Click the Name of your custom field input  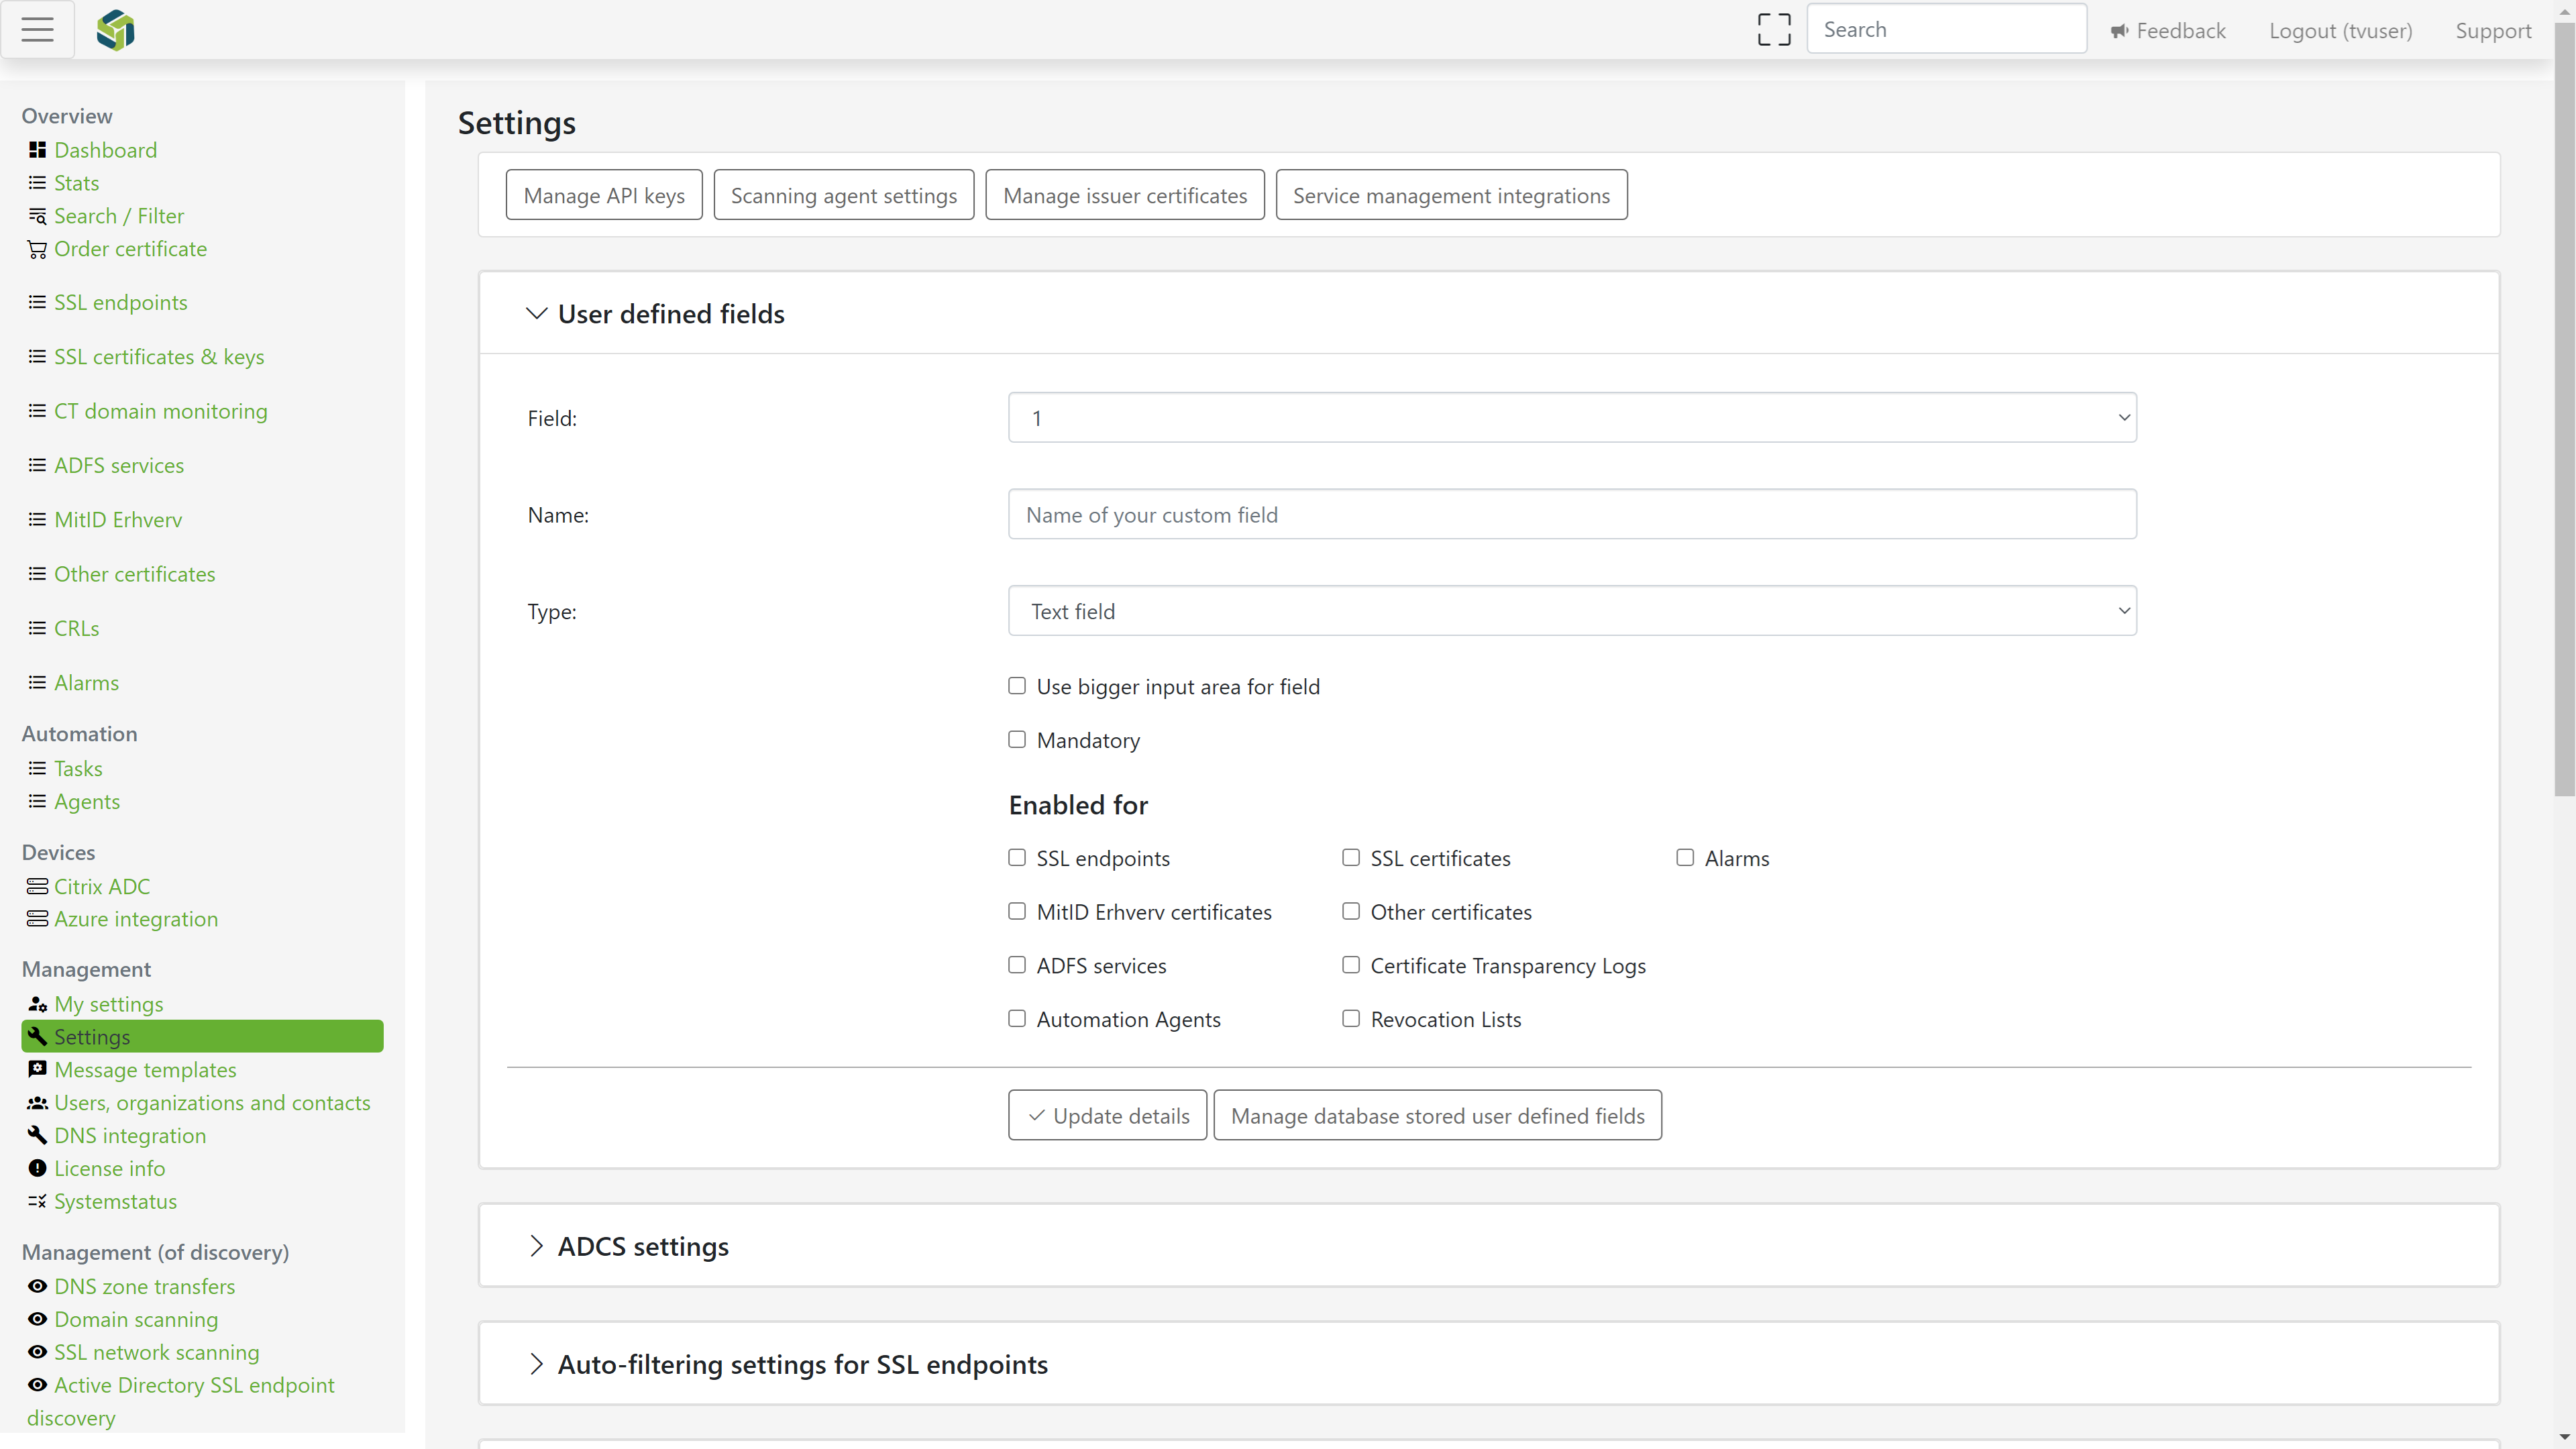coord(1572,514)
